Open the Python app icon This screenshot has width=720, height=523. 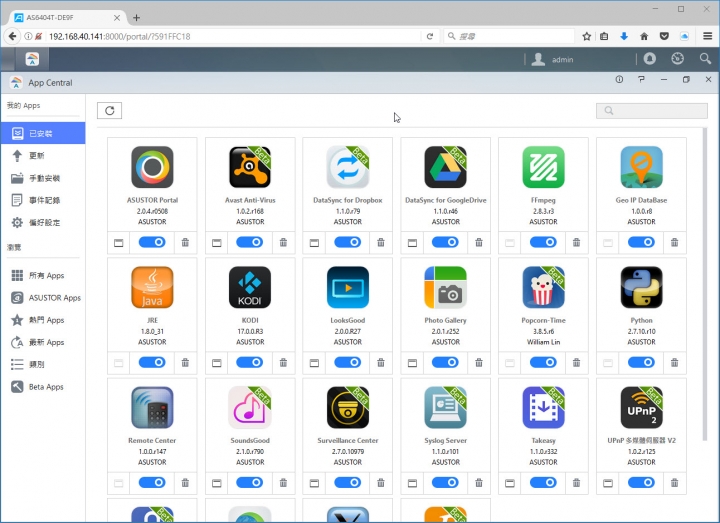[641, 287]
